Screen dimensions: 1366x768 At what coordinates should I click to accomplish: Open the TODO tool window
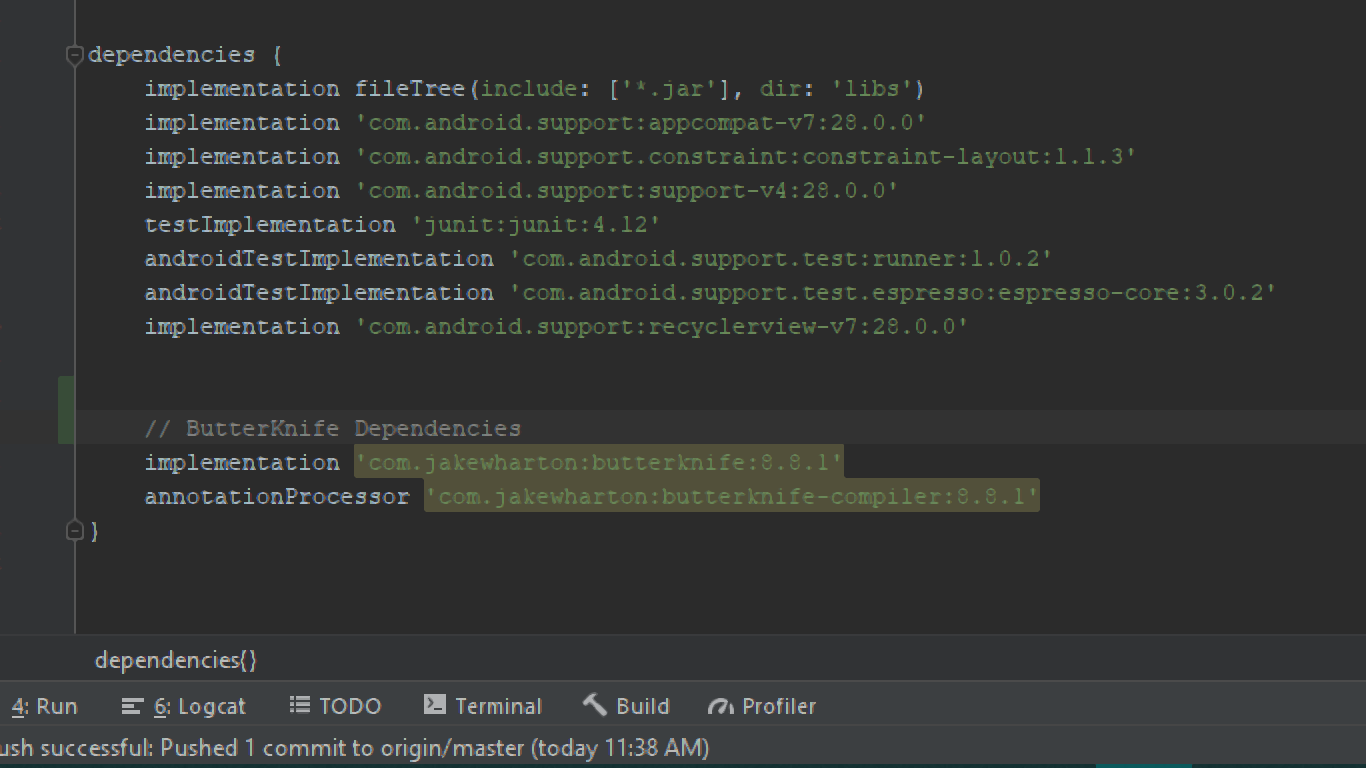coord(335,706)
